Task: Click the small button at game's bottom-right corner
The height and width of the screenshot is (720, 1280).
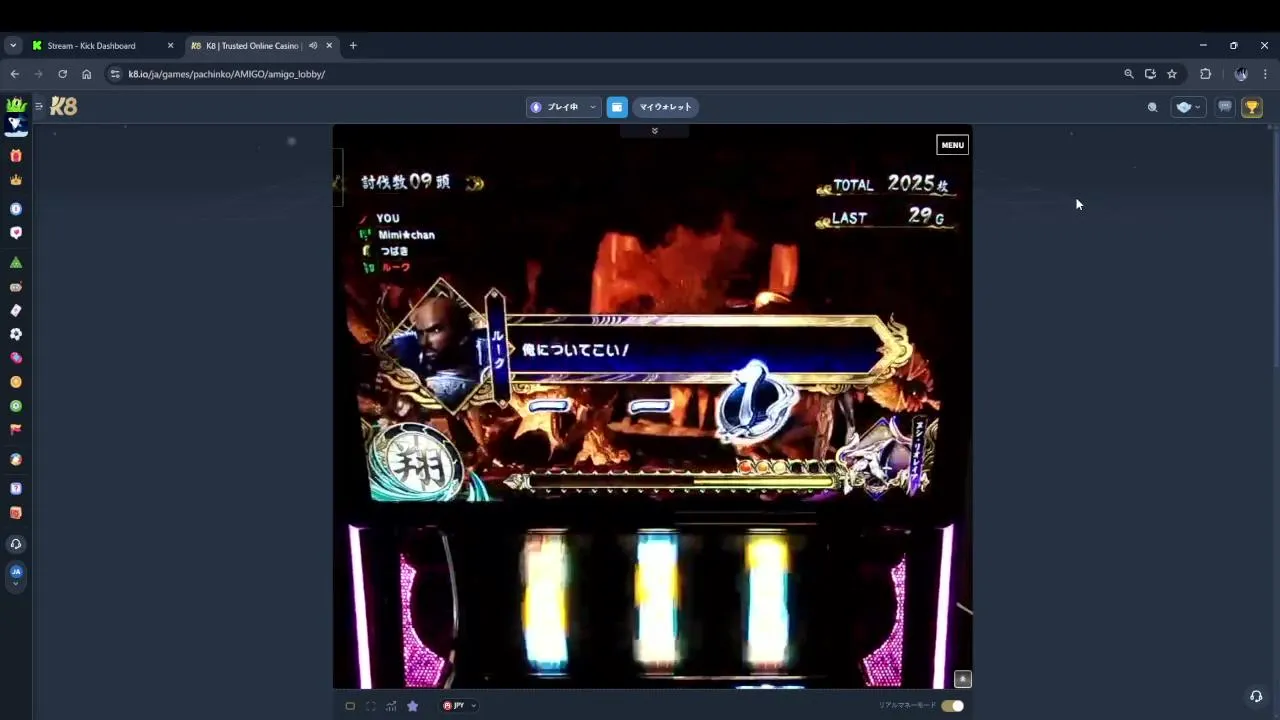Action: 963,679
